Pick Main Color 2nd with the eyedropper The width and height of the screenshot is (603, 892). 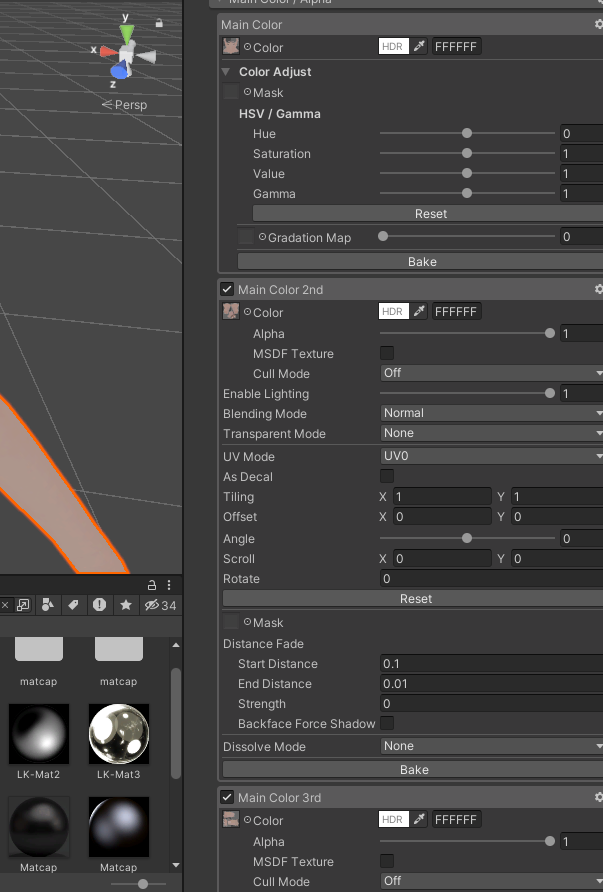click(x=419, y=312)
